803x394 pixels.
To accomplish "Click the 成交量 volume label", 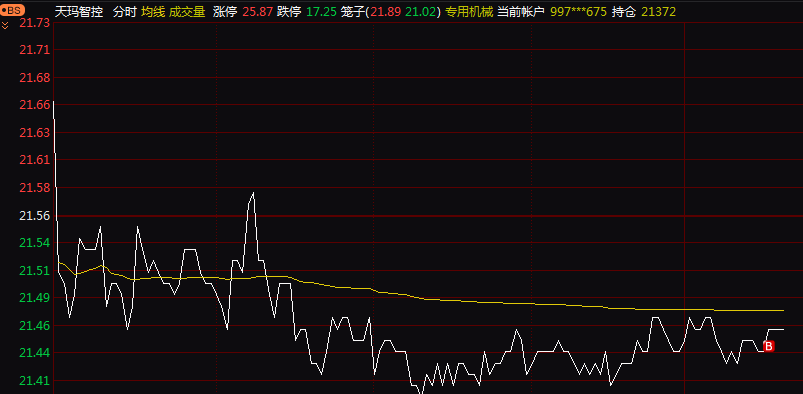I will [x=187, y=12].
